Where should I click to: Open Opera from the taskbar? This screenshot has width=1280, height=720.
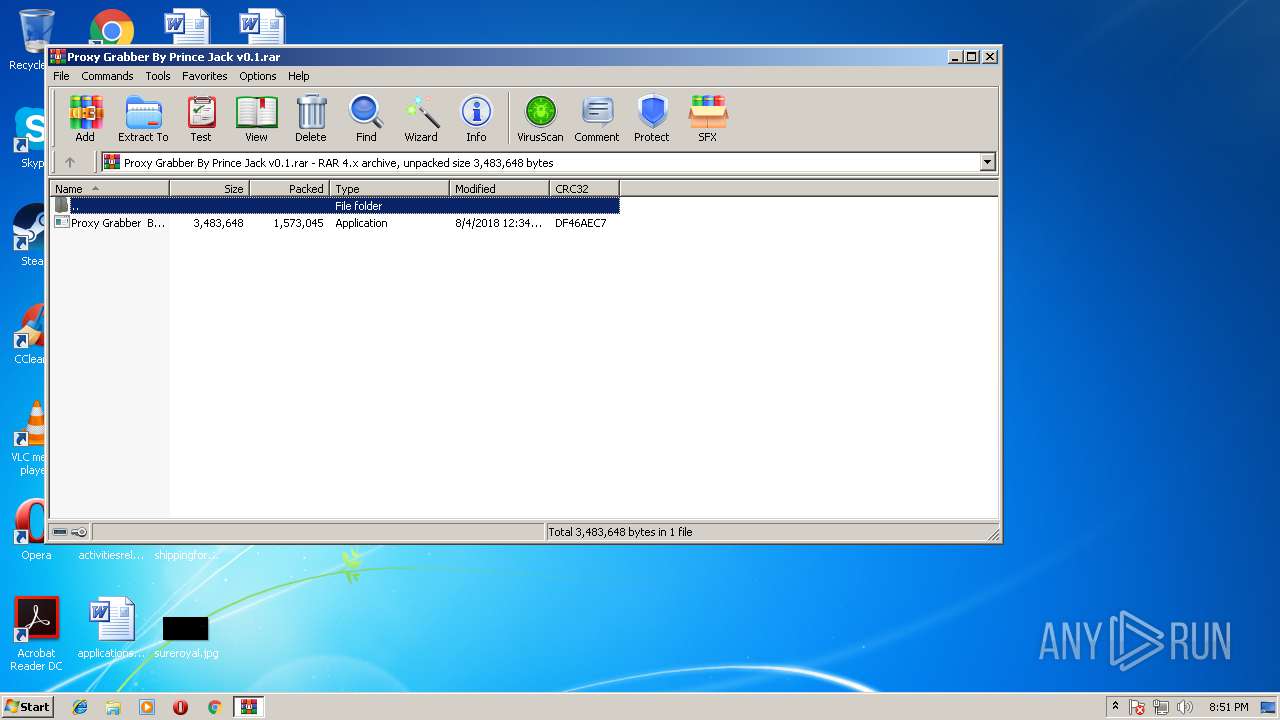coord(181,707)
